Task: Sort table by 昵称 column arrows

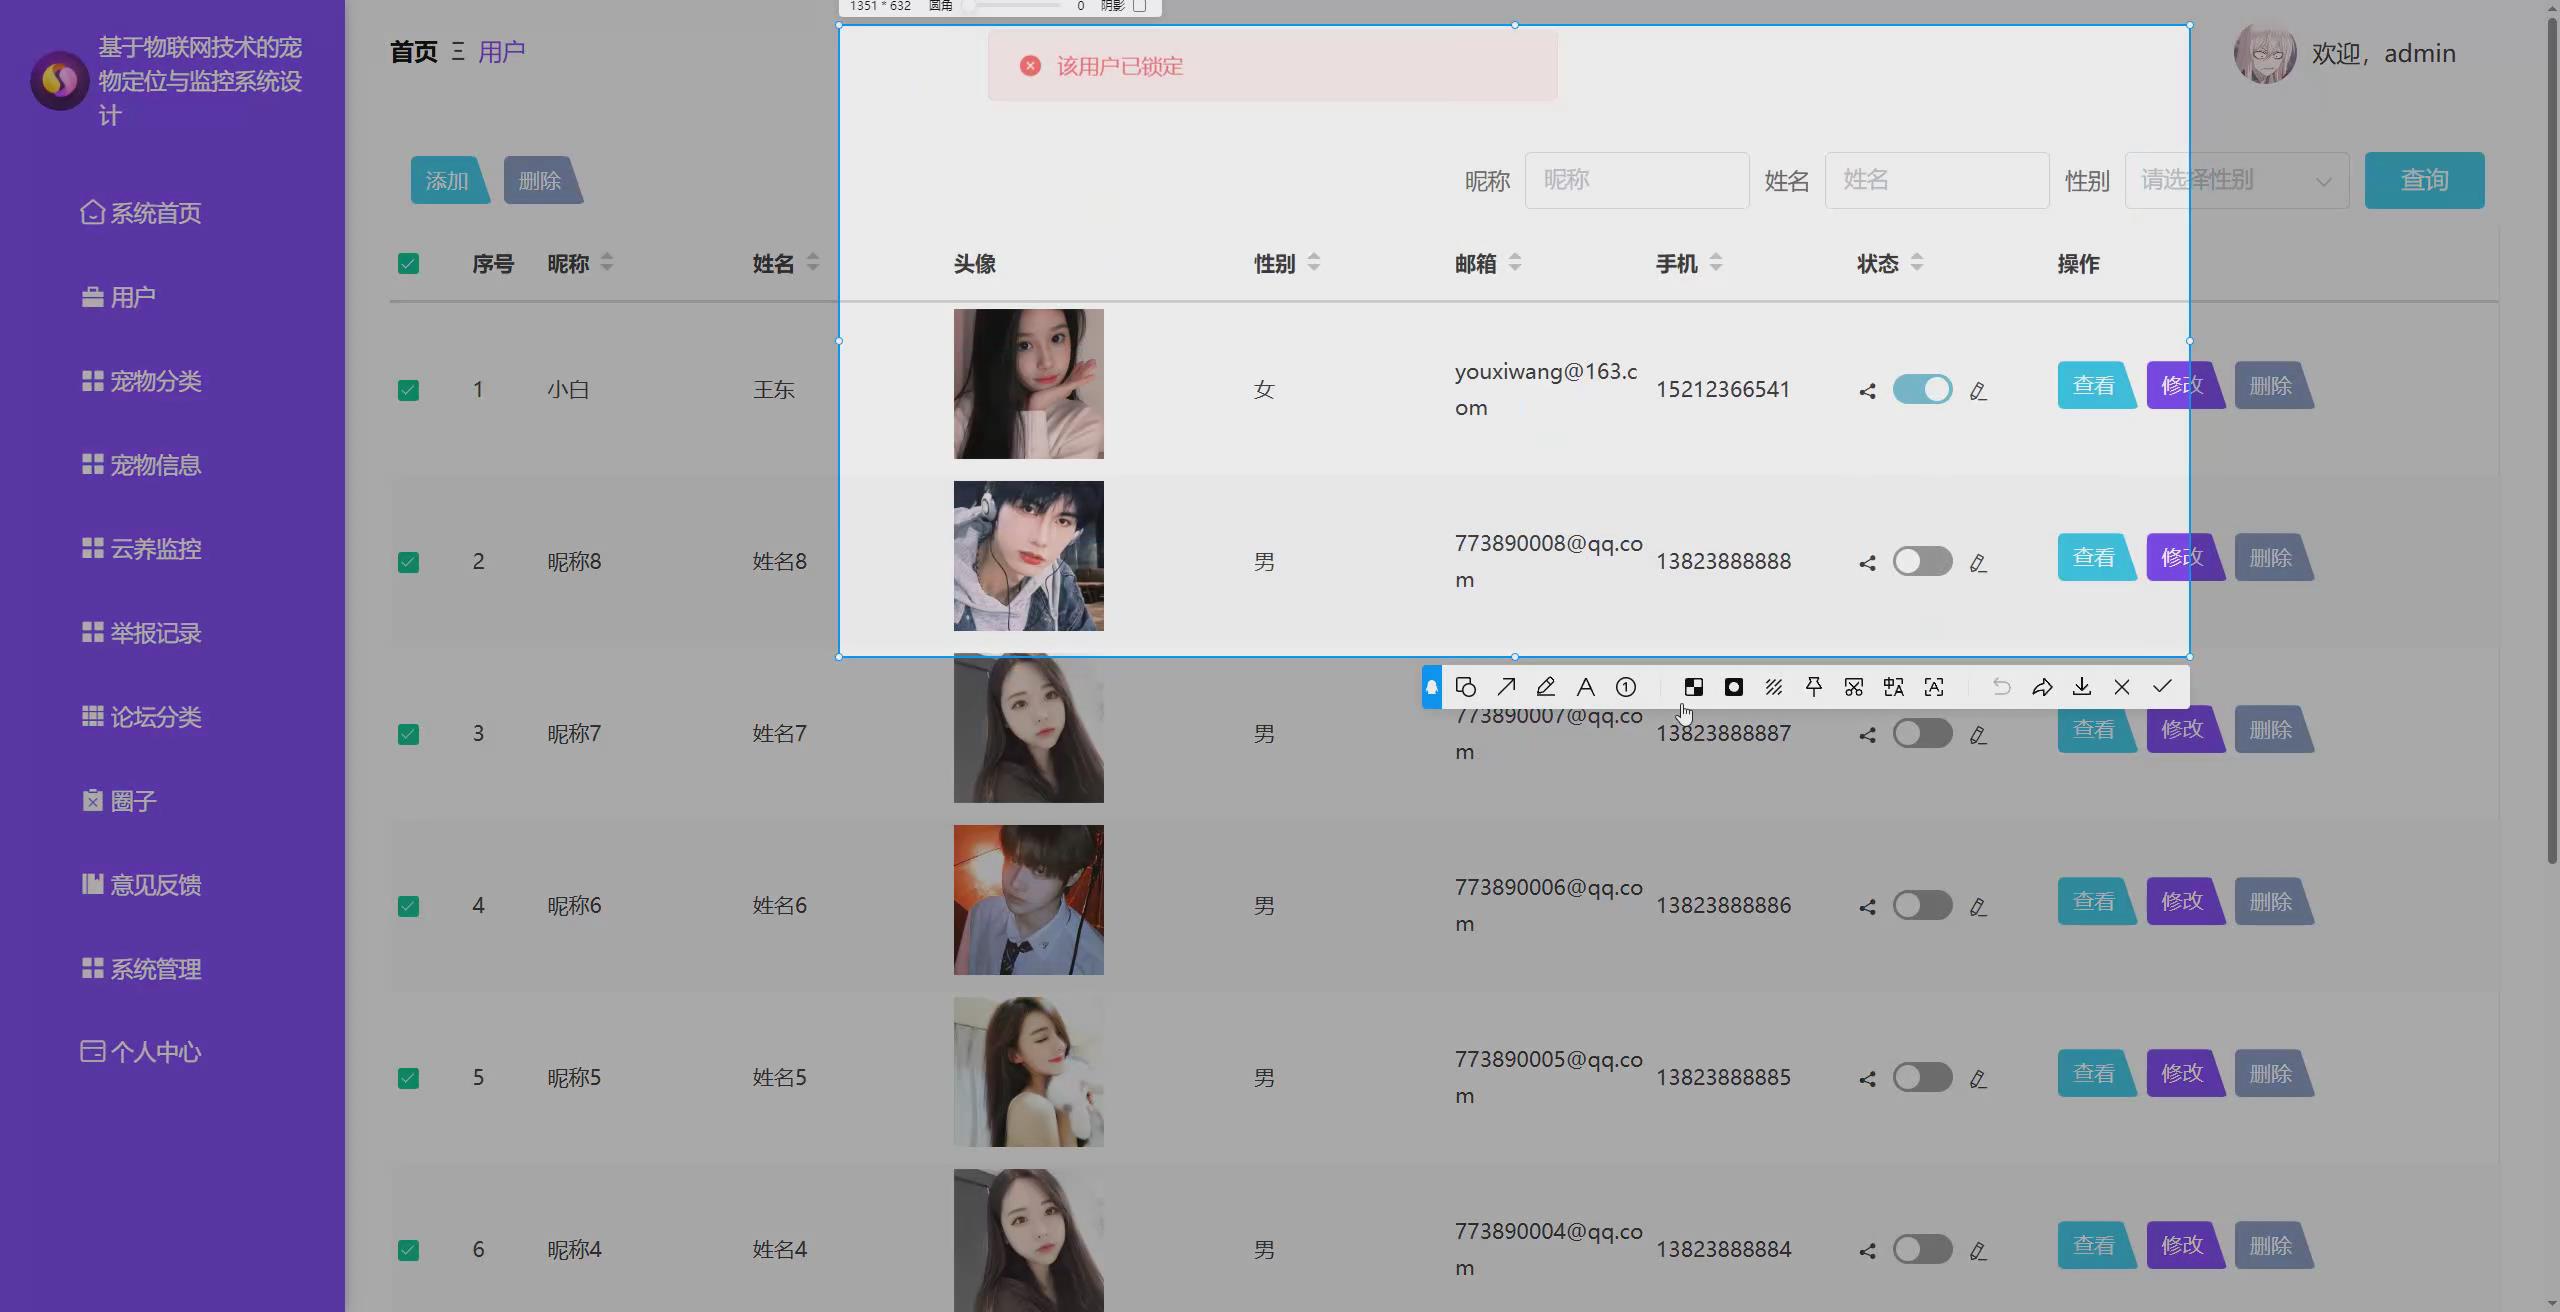Action: tap(607, 263)
